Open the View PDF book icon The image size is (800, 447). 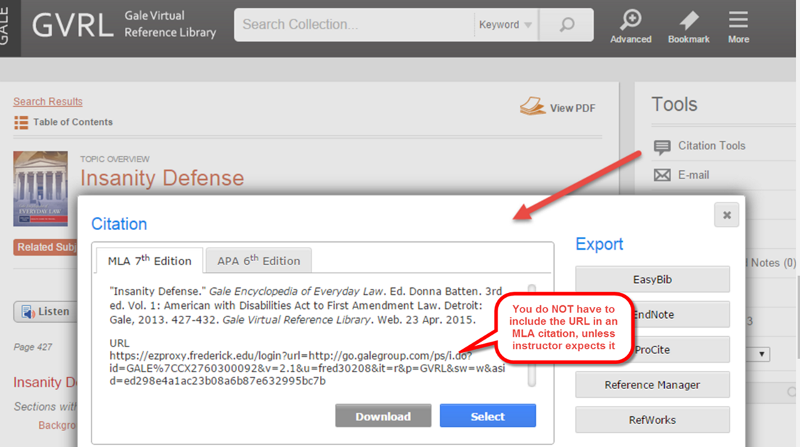pos(532,107)
